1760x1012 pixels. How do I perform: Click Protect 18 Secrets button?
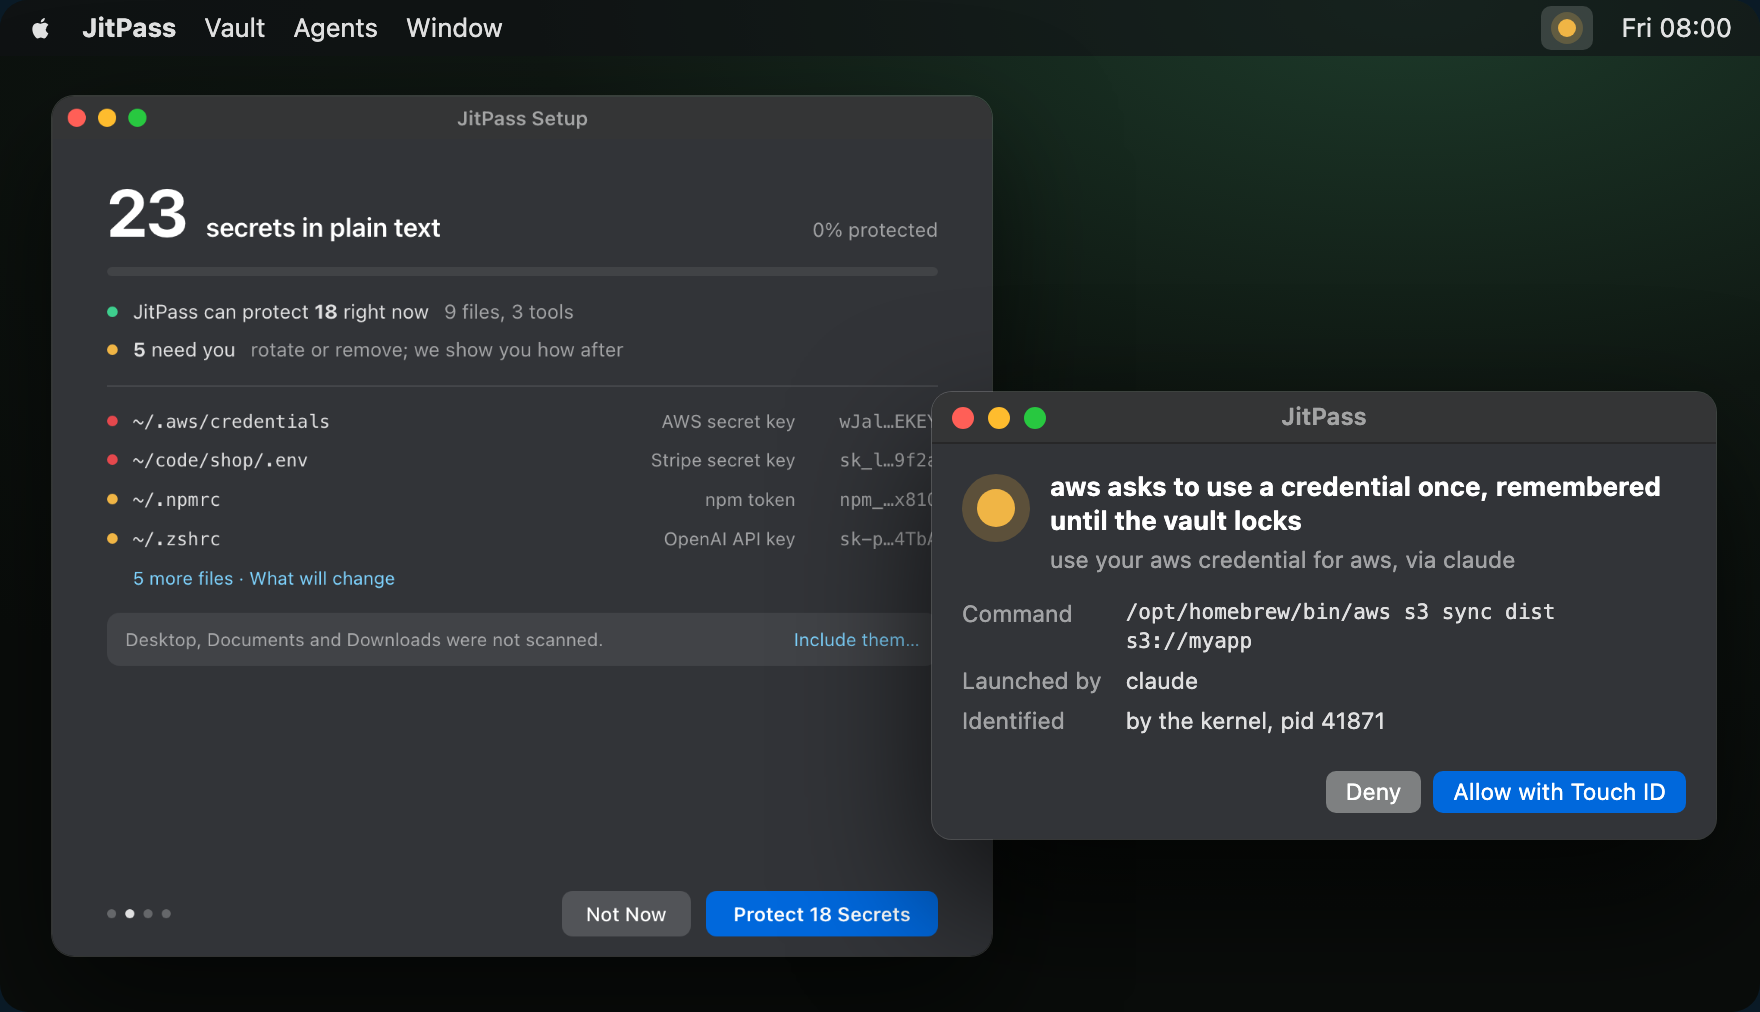(822, 914)
